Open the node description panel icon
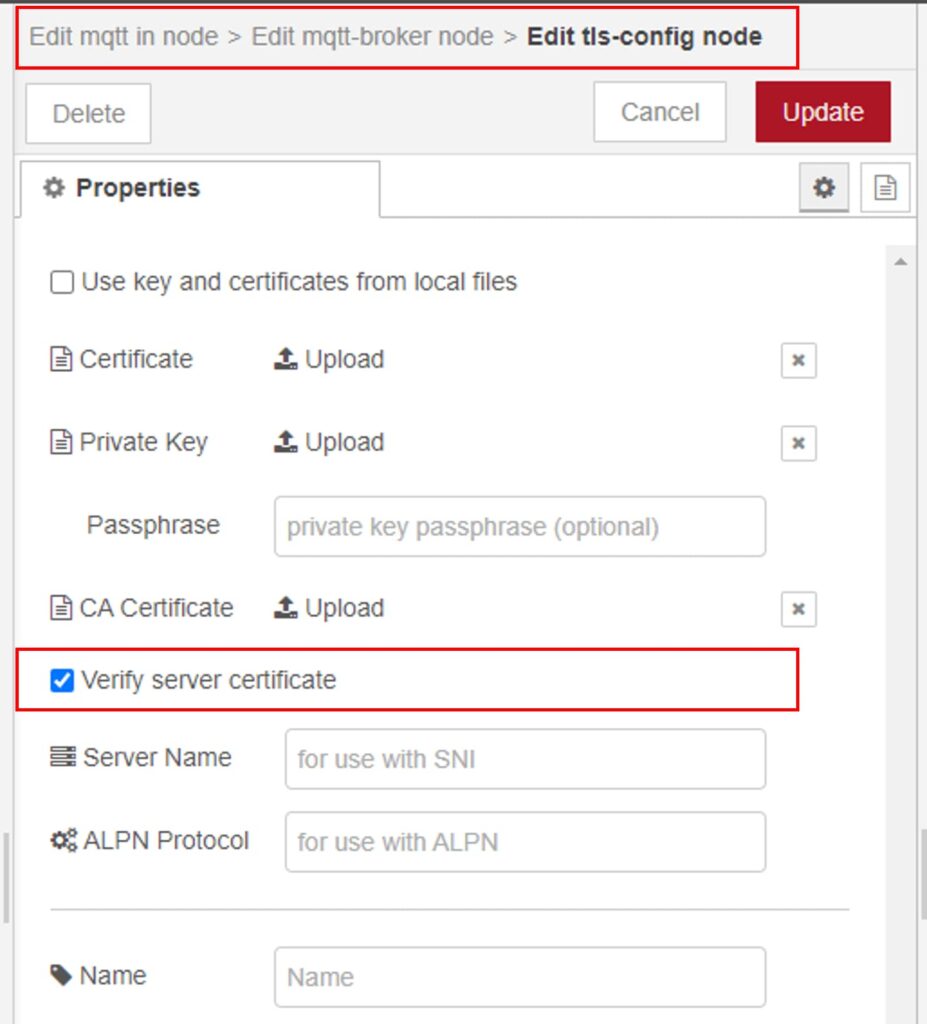 click(884, 187)
